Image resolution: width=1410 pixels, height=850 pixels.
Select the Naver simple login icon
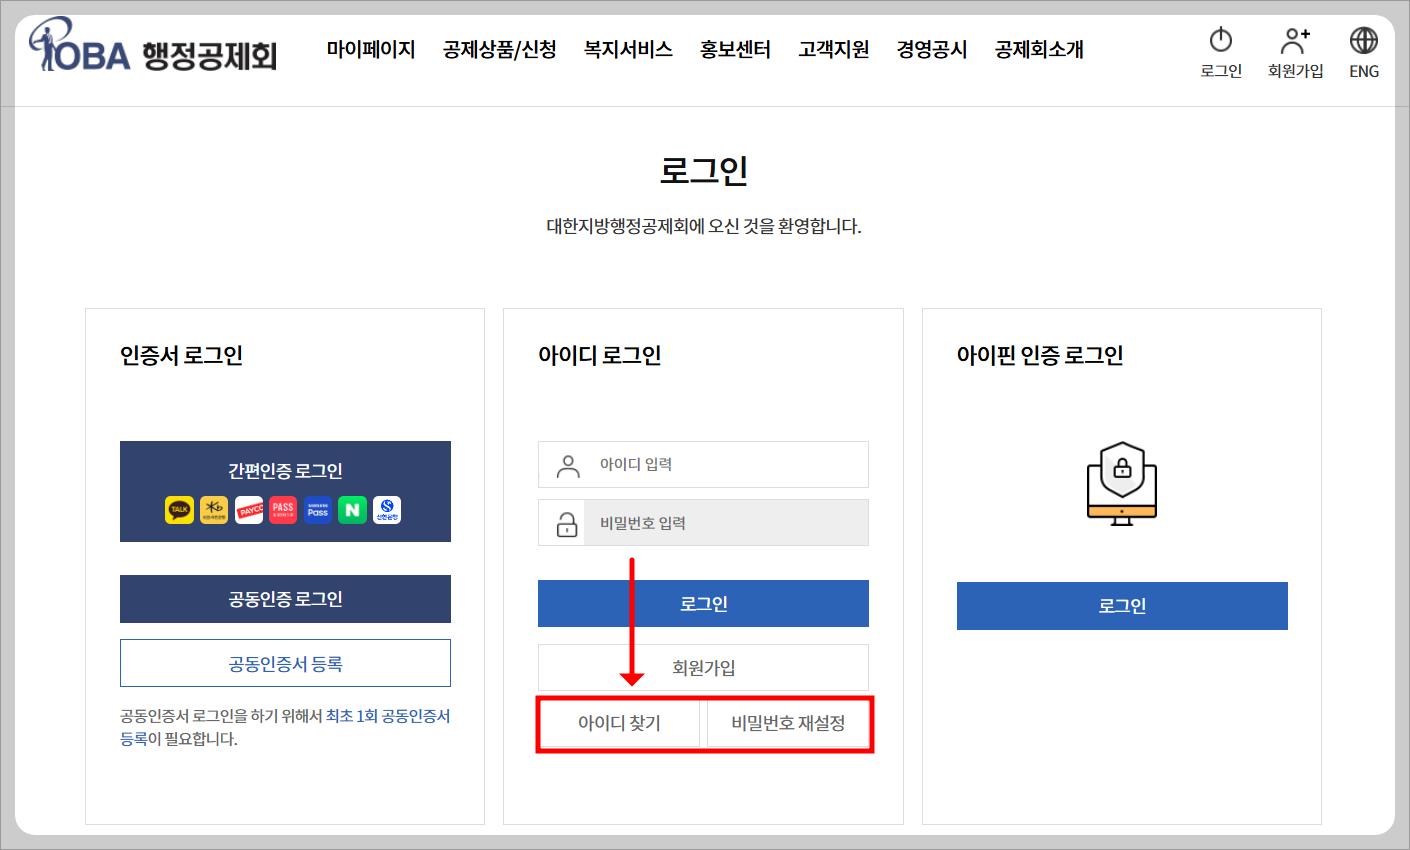coord(352,510)
